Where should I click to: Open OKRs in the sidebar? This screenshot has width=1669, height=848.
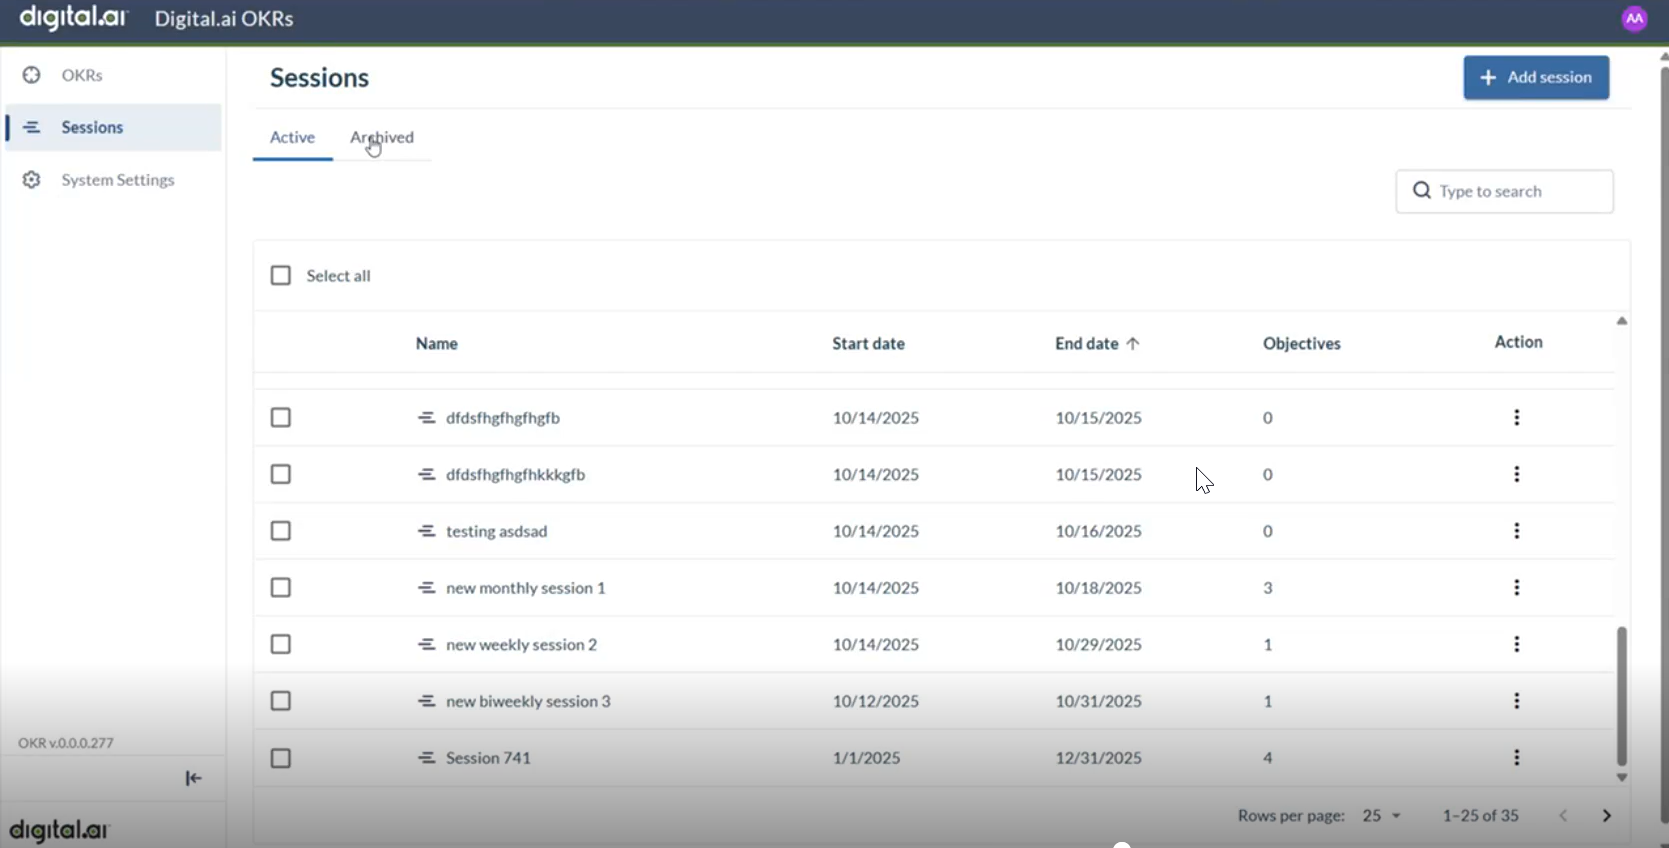point(82,75)
